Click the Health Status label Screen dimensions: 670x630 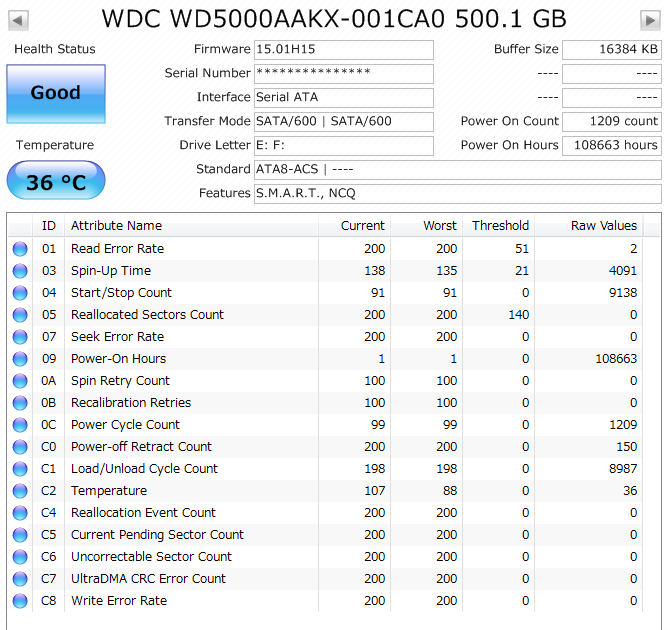pos(55,49)
